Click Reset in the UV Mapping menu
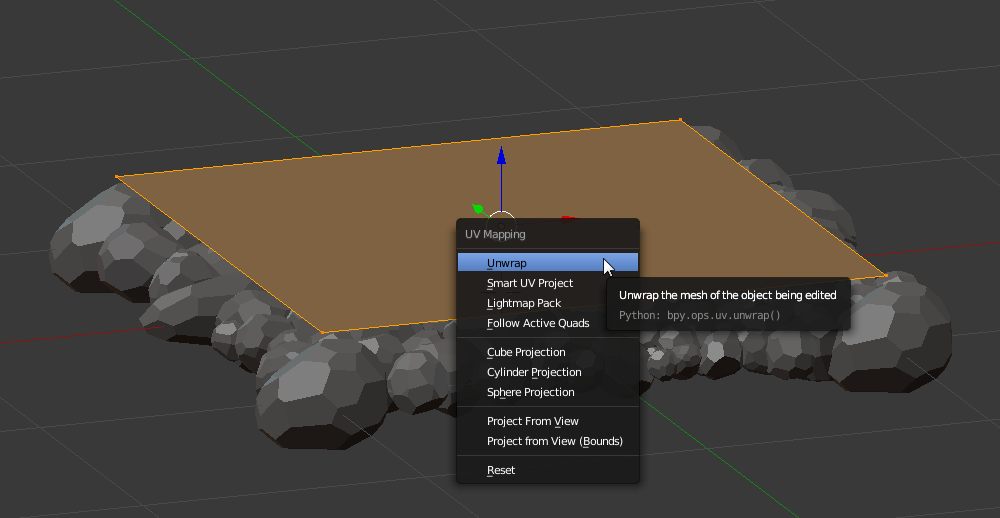The height and width of the screenshot is (518, 1000). coord(501,470)
